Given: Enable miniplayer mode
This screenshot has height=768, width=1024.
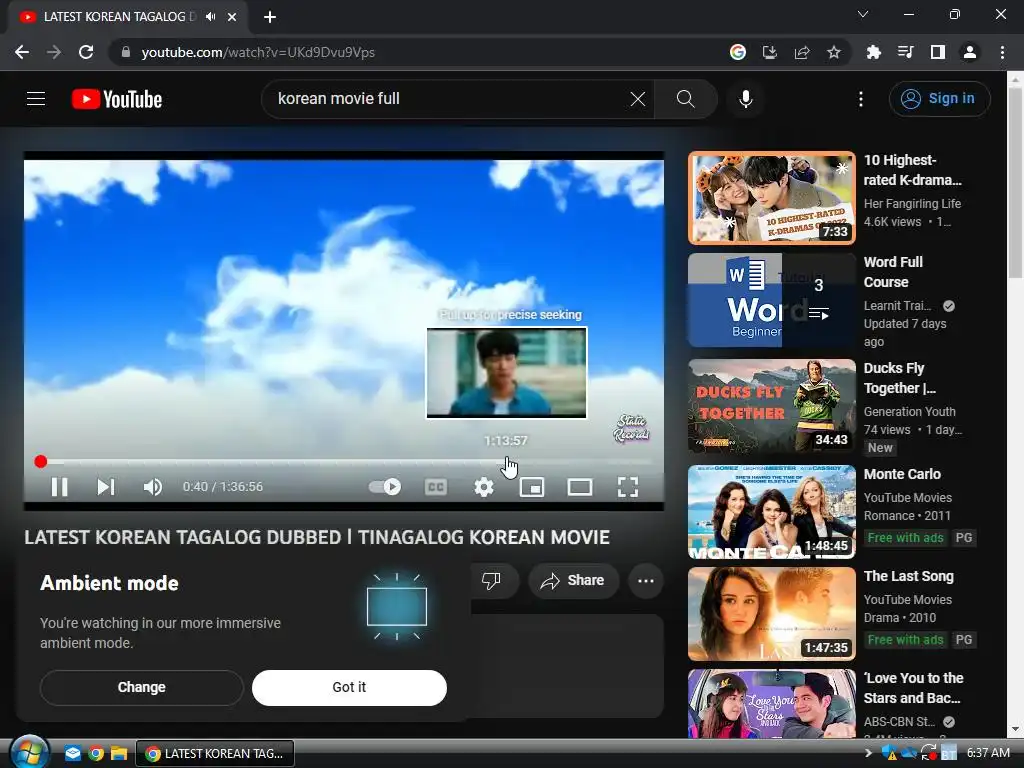Looking at the screenshot, I should (532, 487).
